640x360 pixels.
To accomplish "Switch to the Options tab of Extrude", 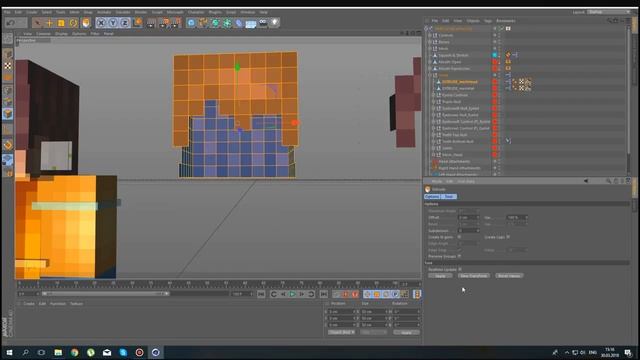I will pyautogui.click(x=432, y=196).
